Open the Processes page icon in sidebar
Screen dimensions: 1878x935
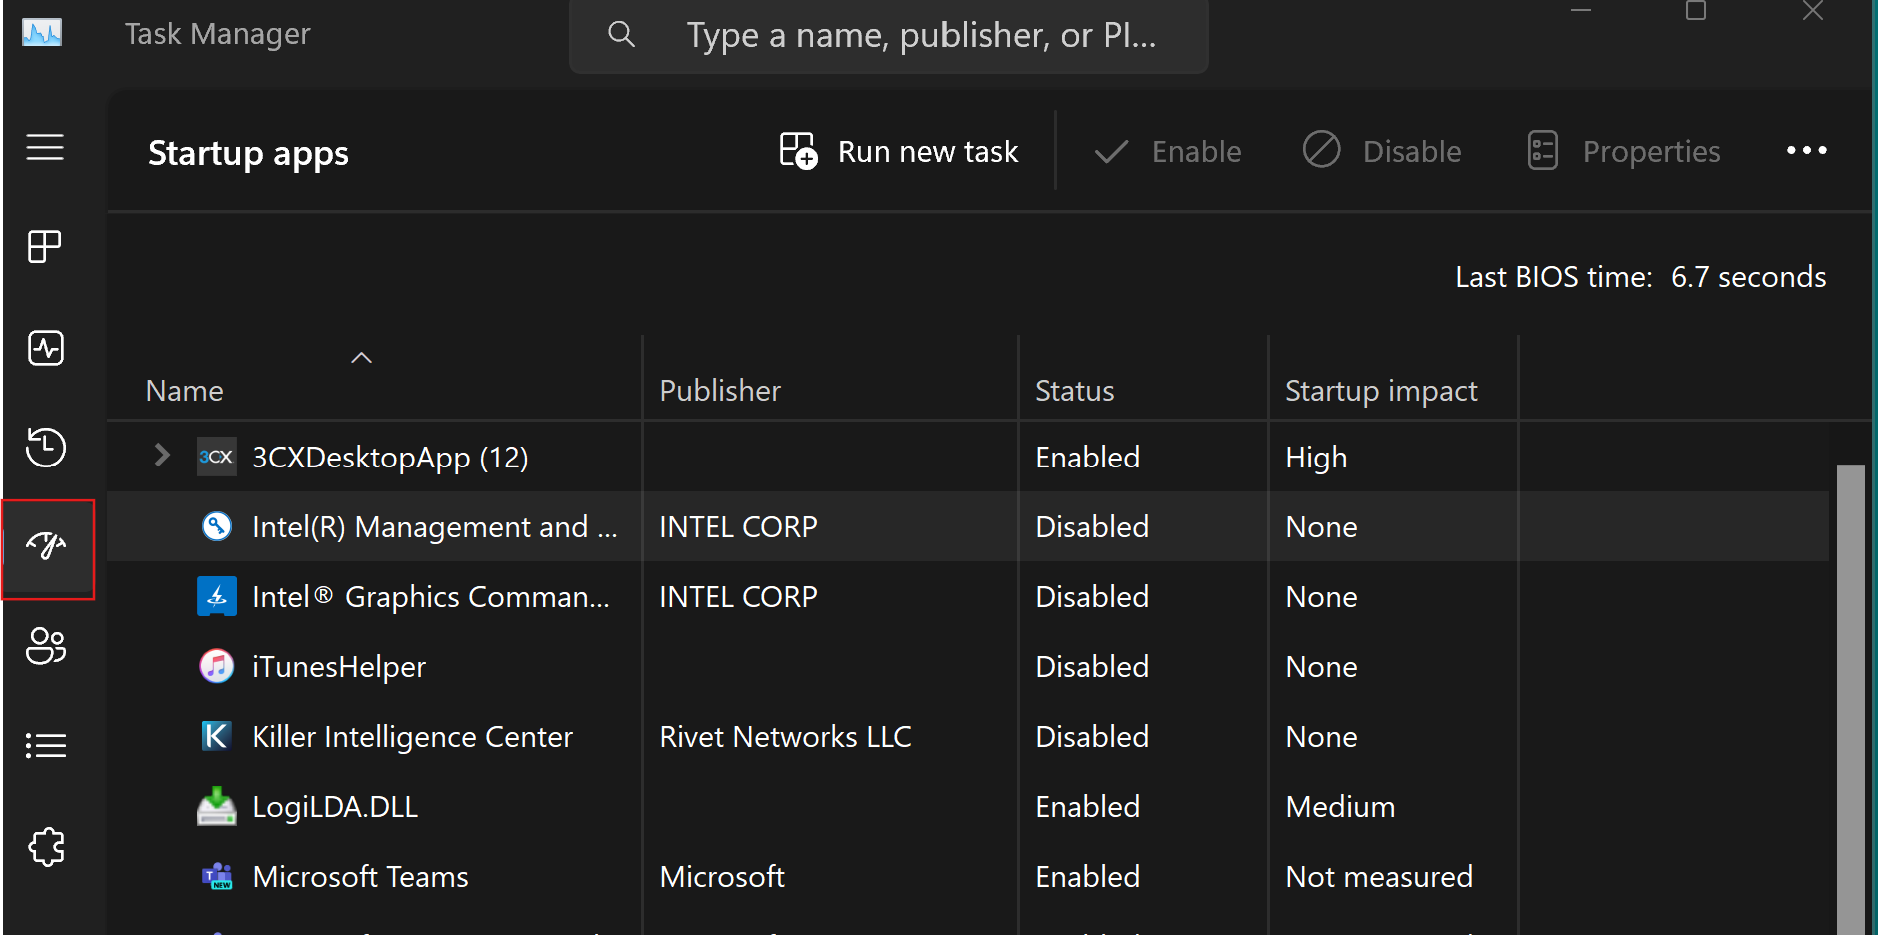45,246
